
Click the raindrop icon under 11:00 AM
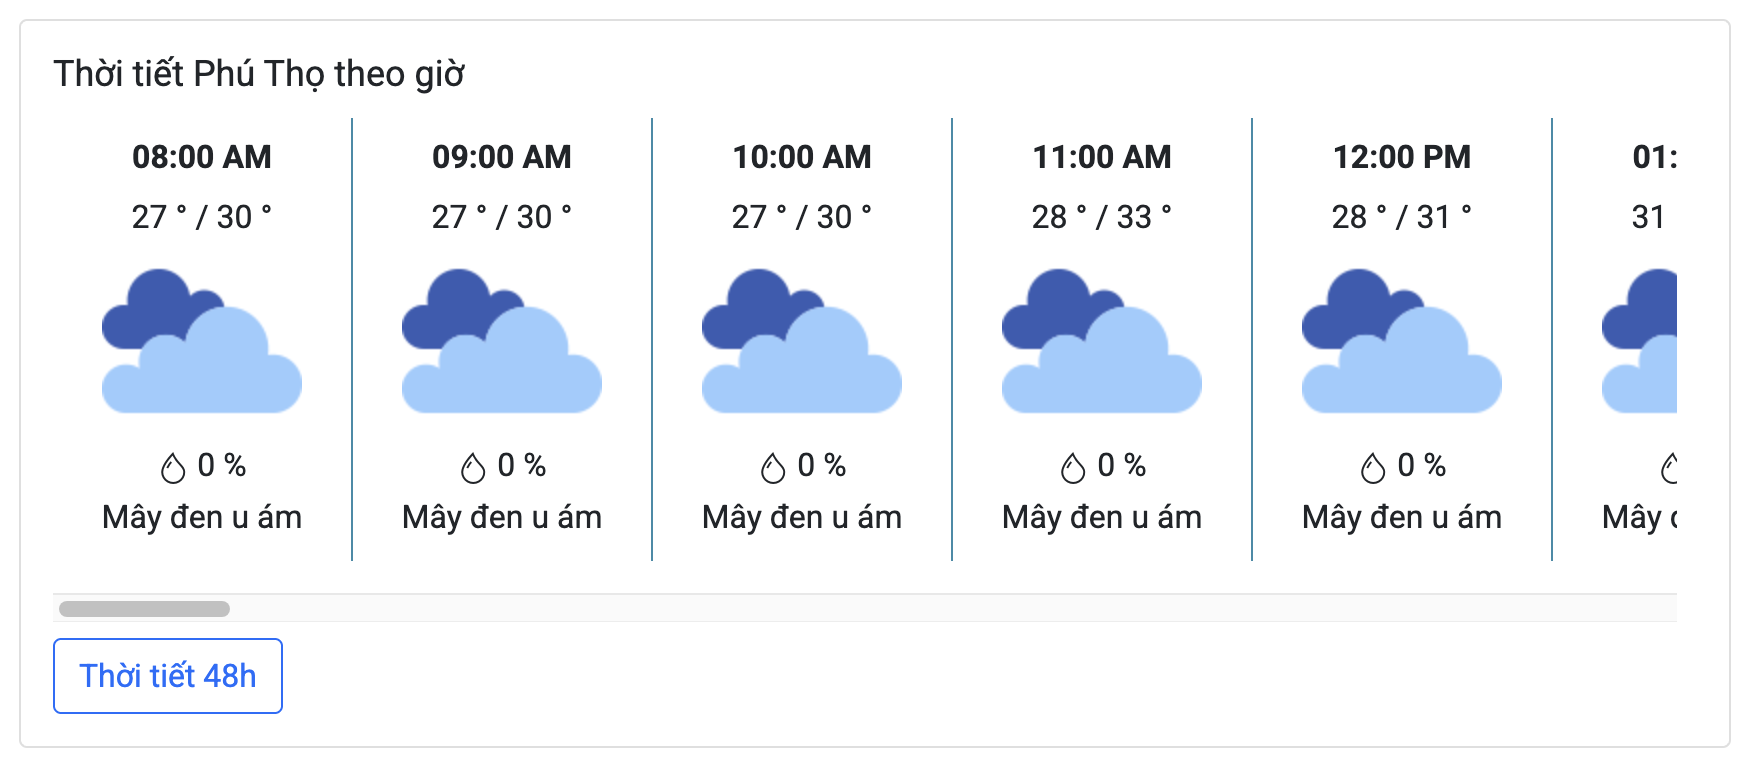pos(1073,467)
